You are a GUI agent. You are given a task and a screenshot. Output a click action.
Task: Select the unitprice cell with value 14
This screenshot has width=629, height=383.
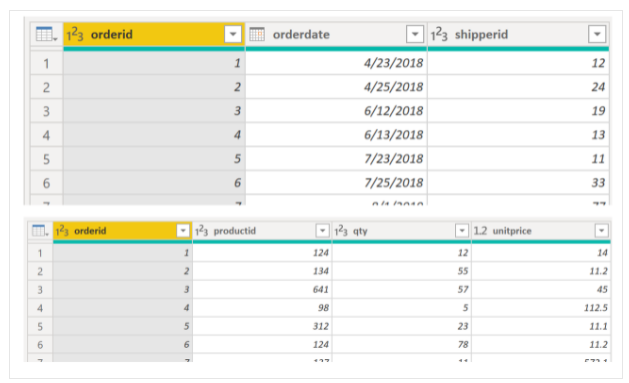(x=541, y=253)
